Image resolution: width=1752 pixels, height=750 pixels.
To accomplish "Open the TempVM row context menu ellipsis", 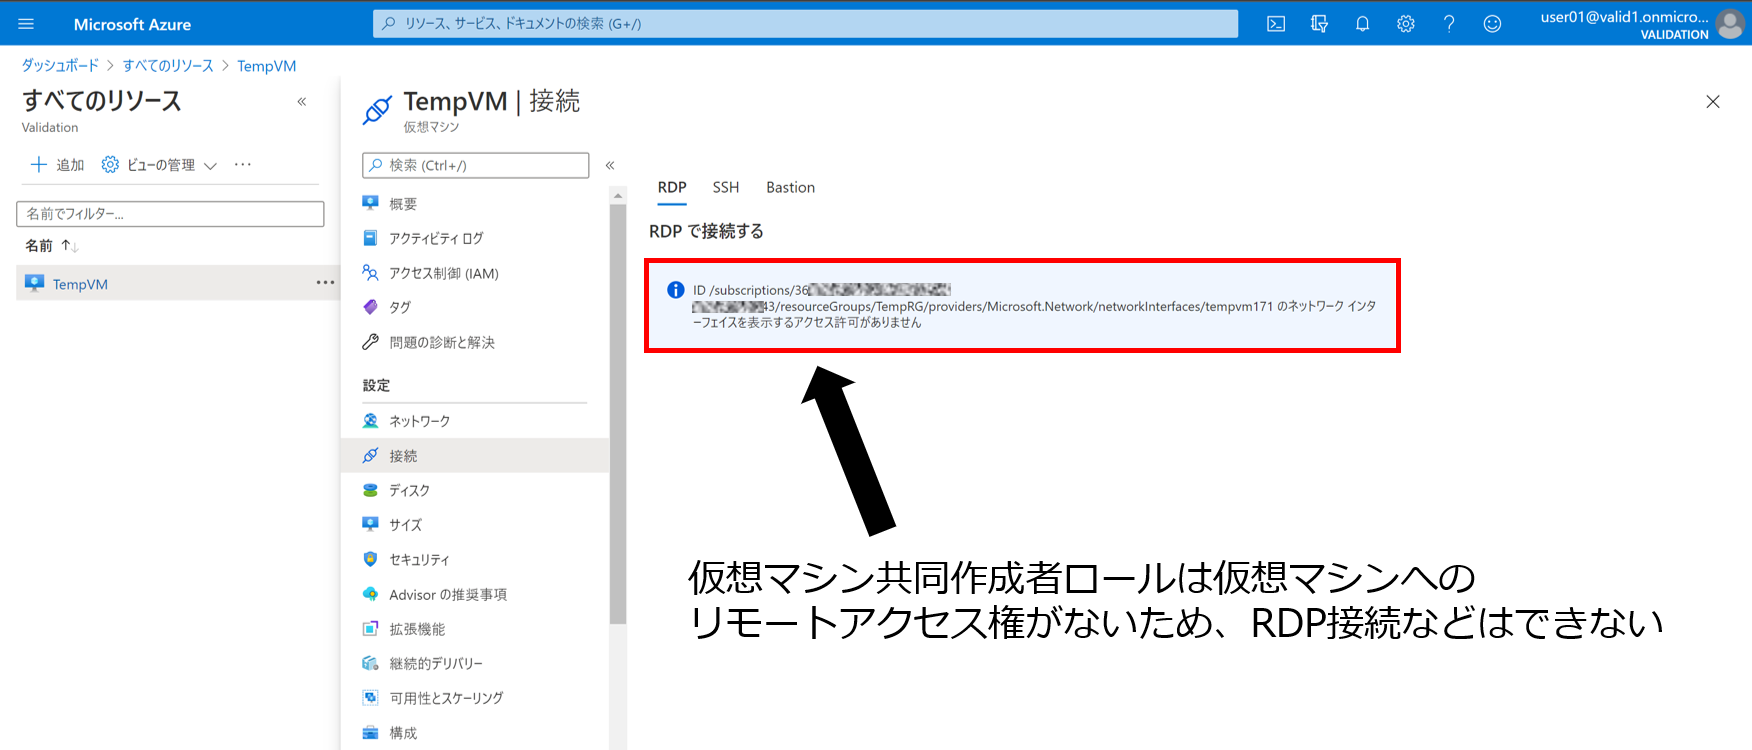I will click(x=325, y=283).
